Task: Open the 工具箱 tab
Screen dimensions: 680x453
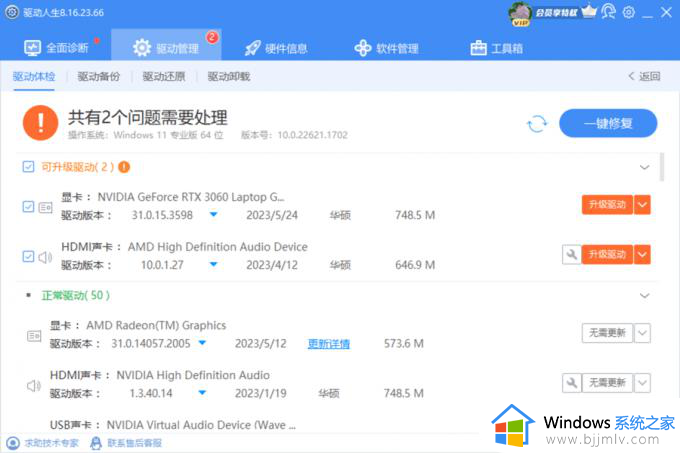Action: (497, 48)
